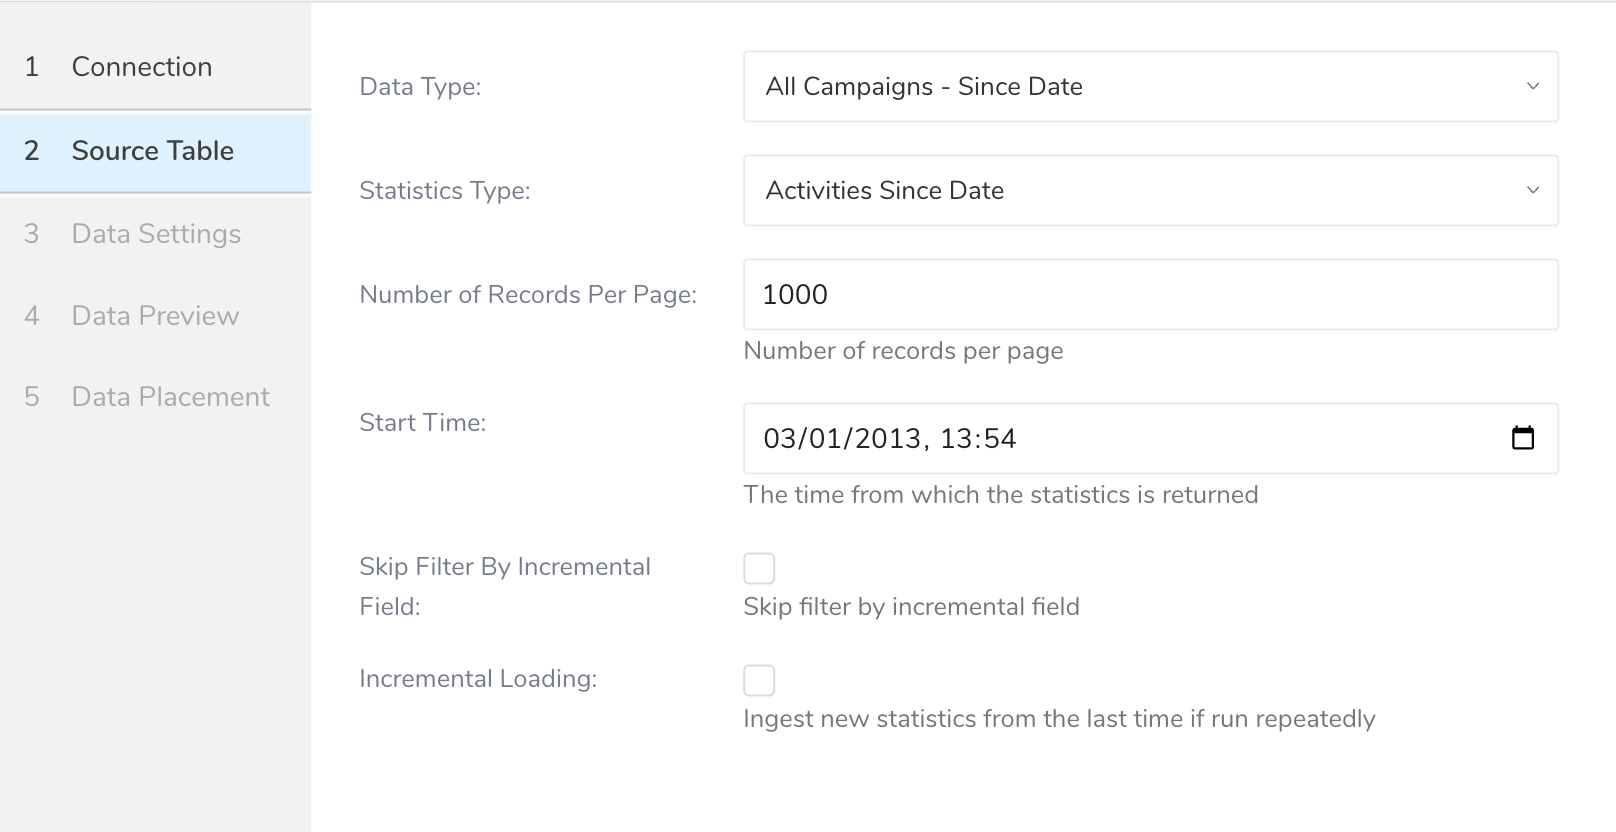This screenshot has height=832, width=1616.
Task: Open the Start Time calendar picker icon
Action: click(x=1522, y=438)
